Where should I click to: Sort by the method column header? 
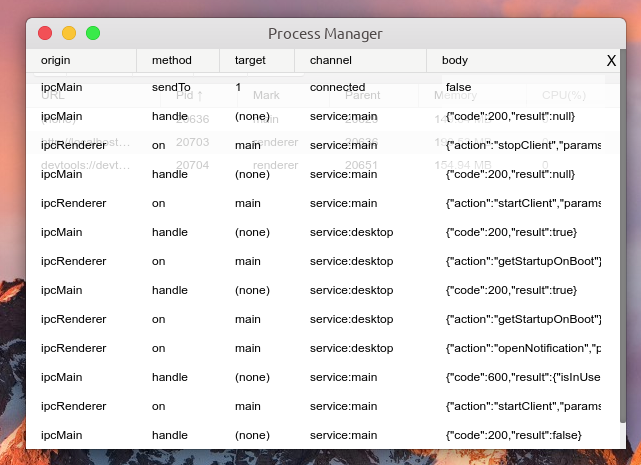point(172,60)
